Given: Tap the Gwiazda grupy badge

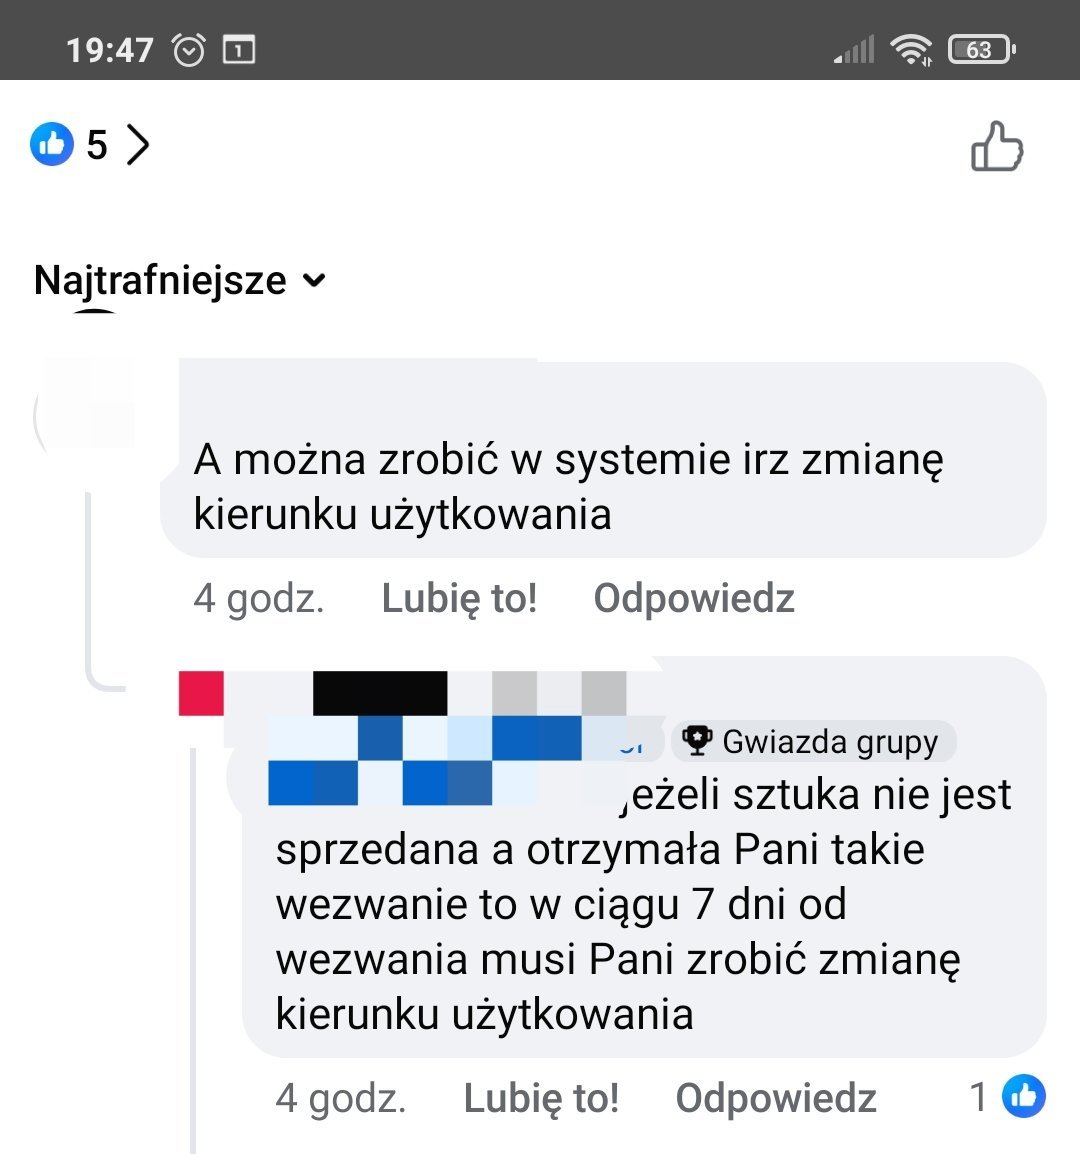Looking at the screenshot, I should tap(813, 741).
